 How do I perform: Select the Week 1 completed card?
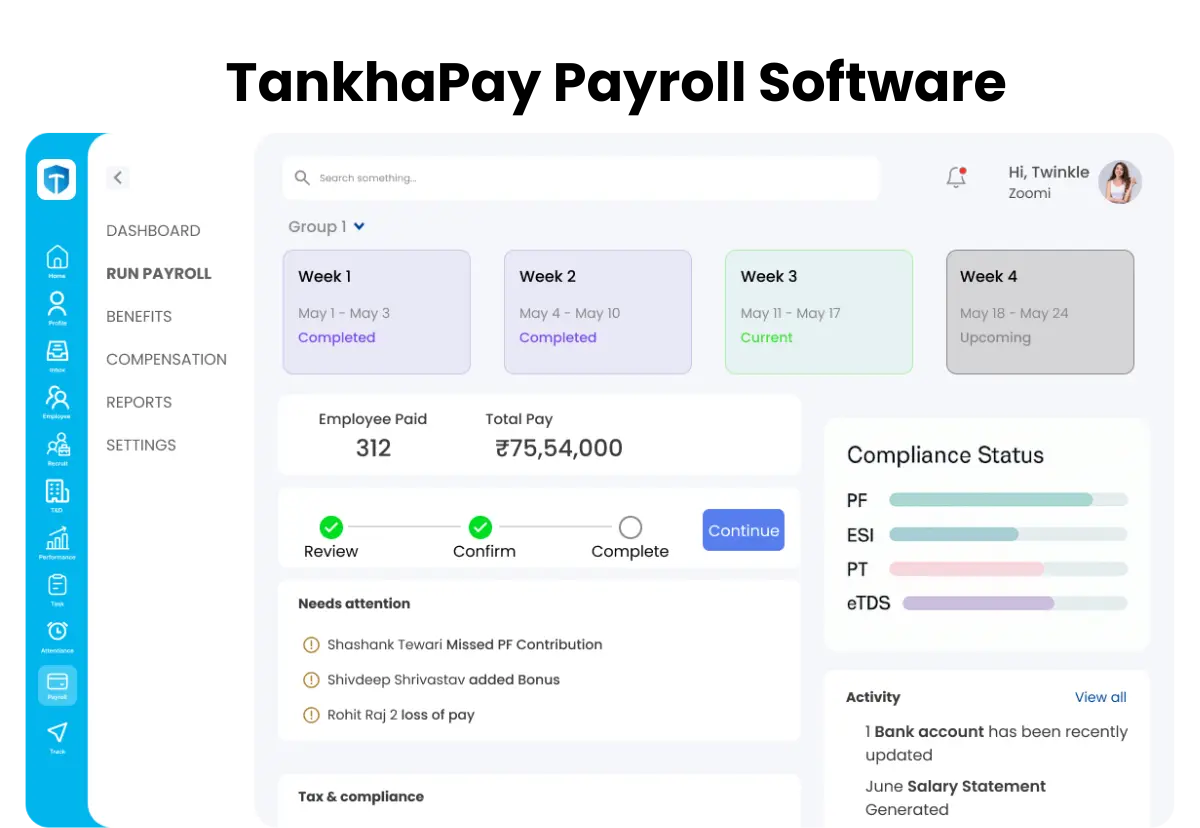tap(377, 312)
